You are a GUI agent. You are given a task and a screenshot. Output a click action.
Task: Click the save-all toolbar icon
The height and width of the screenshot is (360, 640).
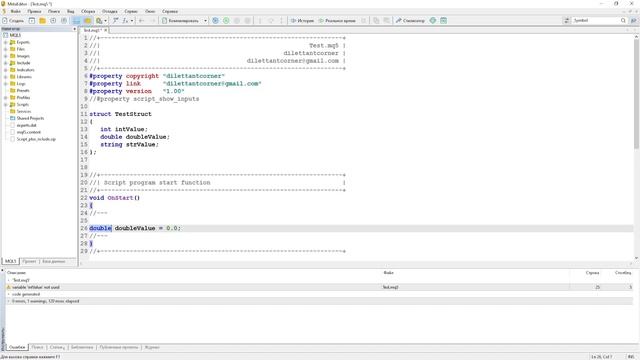click(64, 20)
